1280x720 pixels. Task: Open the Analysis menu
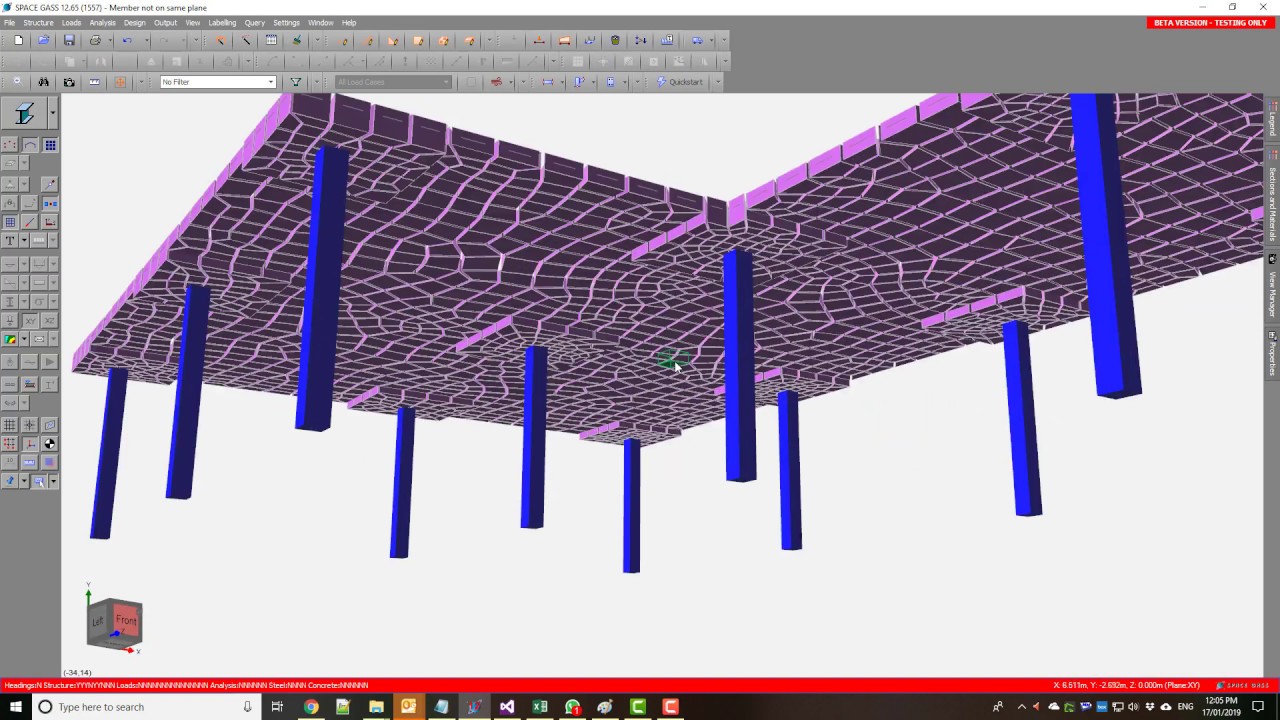click(102, 22)
